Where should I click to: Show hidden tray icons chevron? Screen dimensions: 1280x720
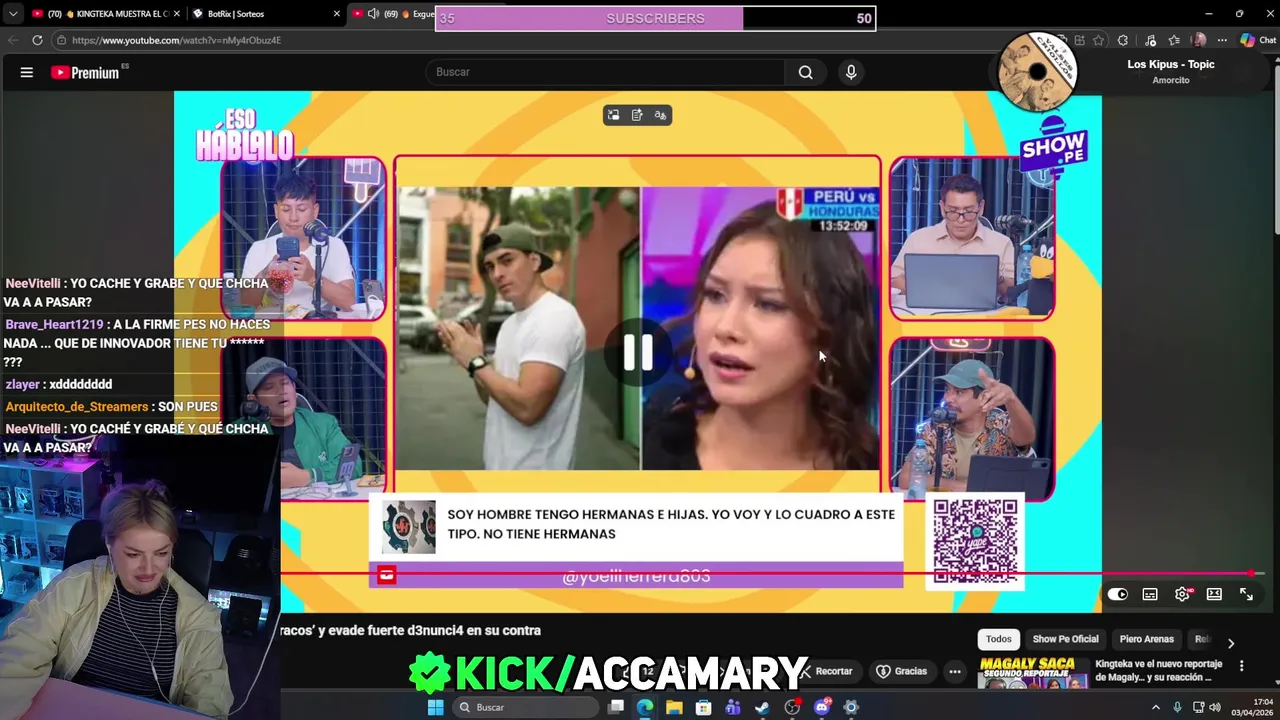1156,707
